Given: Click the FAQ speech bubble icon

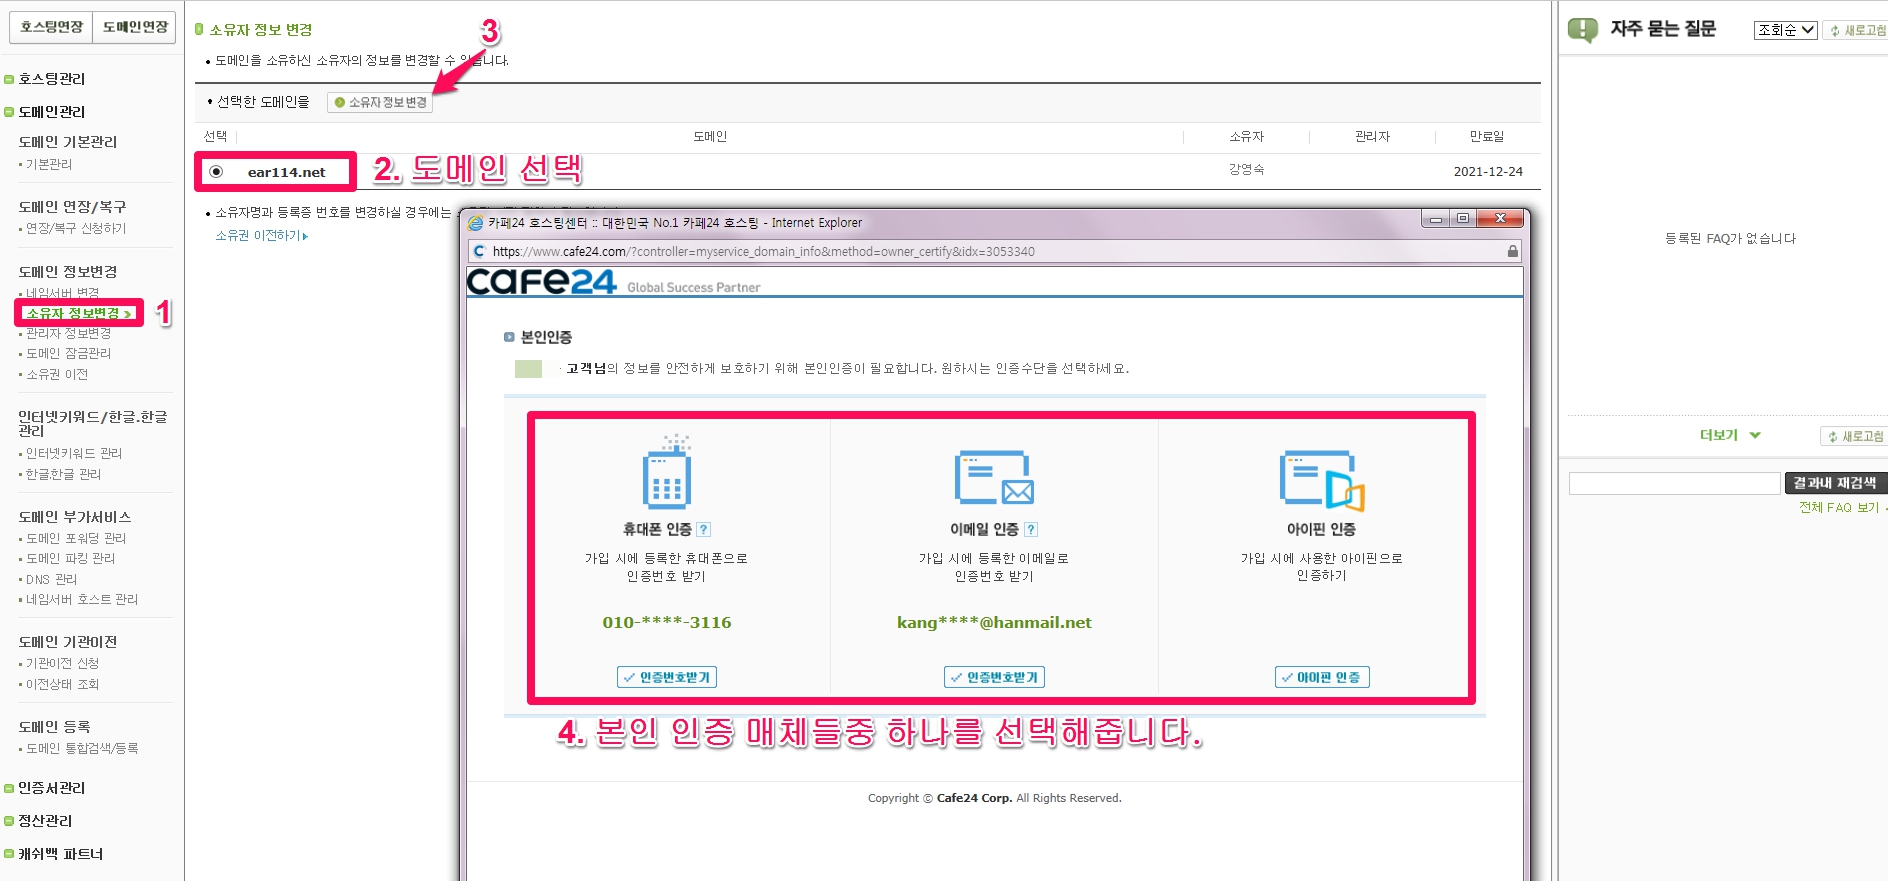Looking at the screenshot, I should click(x=1582, y=30).
